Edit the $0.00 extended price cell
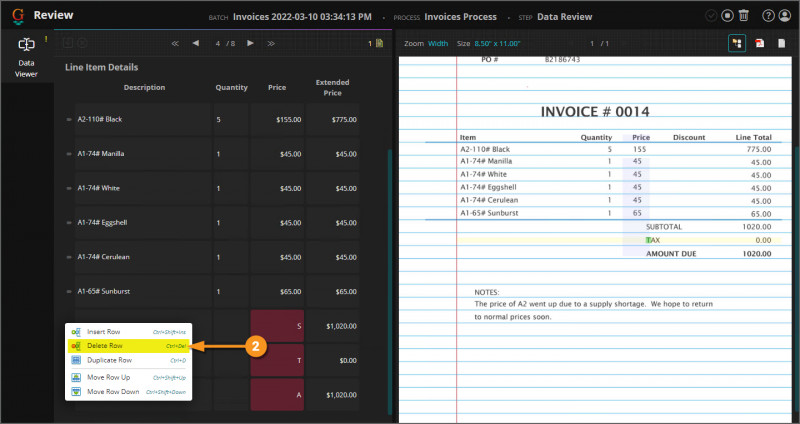The image size is (800, 424). click(333, 360)
